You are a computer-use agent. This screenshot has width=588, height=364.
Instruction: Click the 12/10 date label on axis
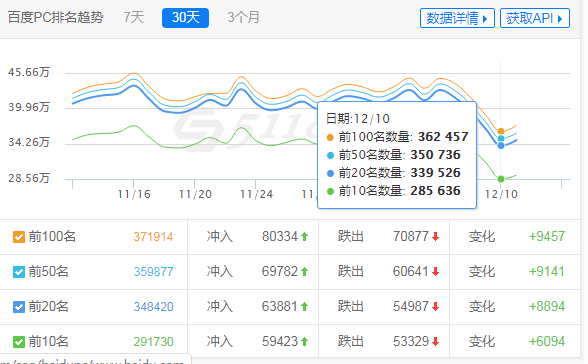coord(501,194)
